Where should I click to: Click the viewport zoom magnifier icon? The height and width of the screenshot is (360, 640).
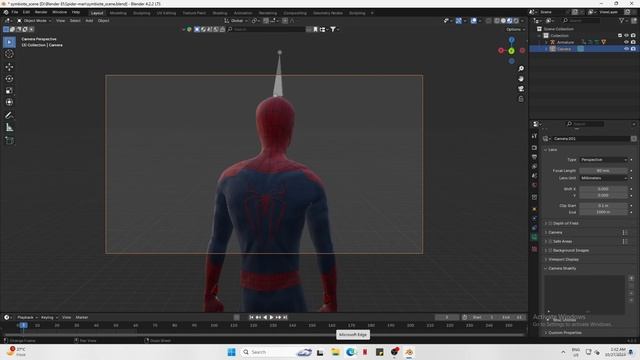pos(521,69)
